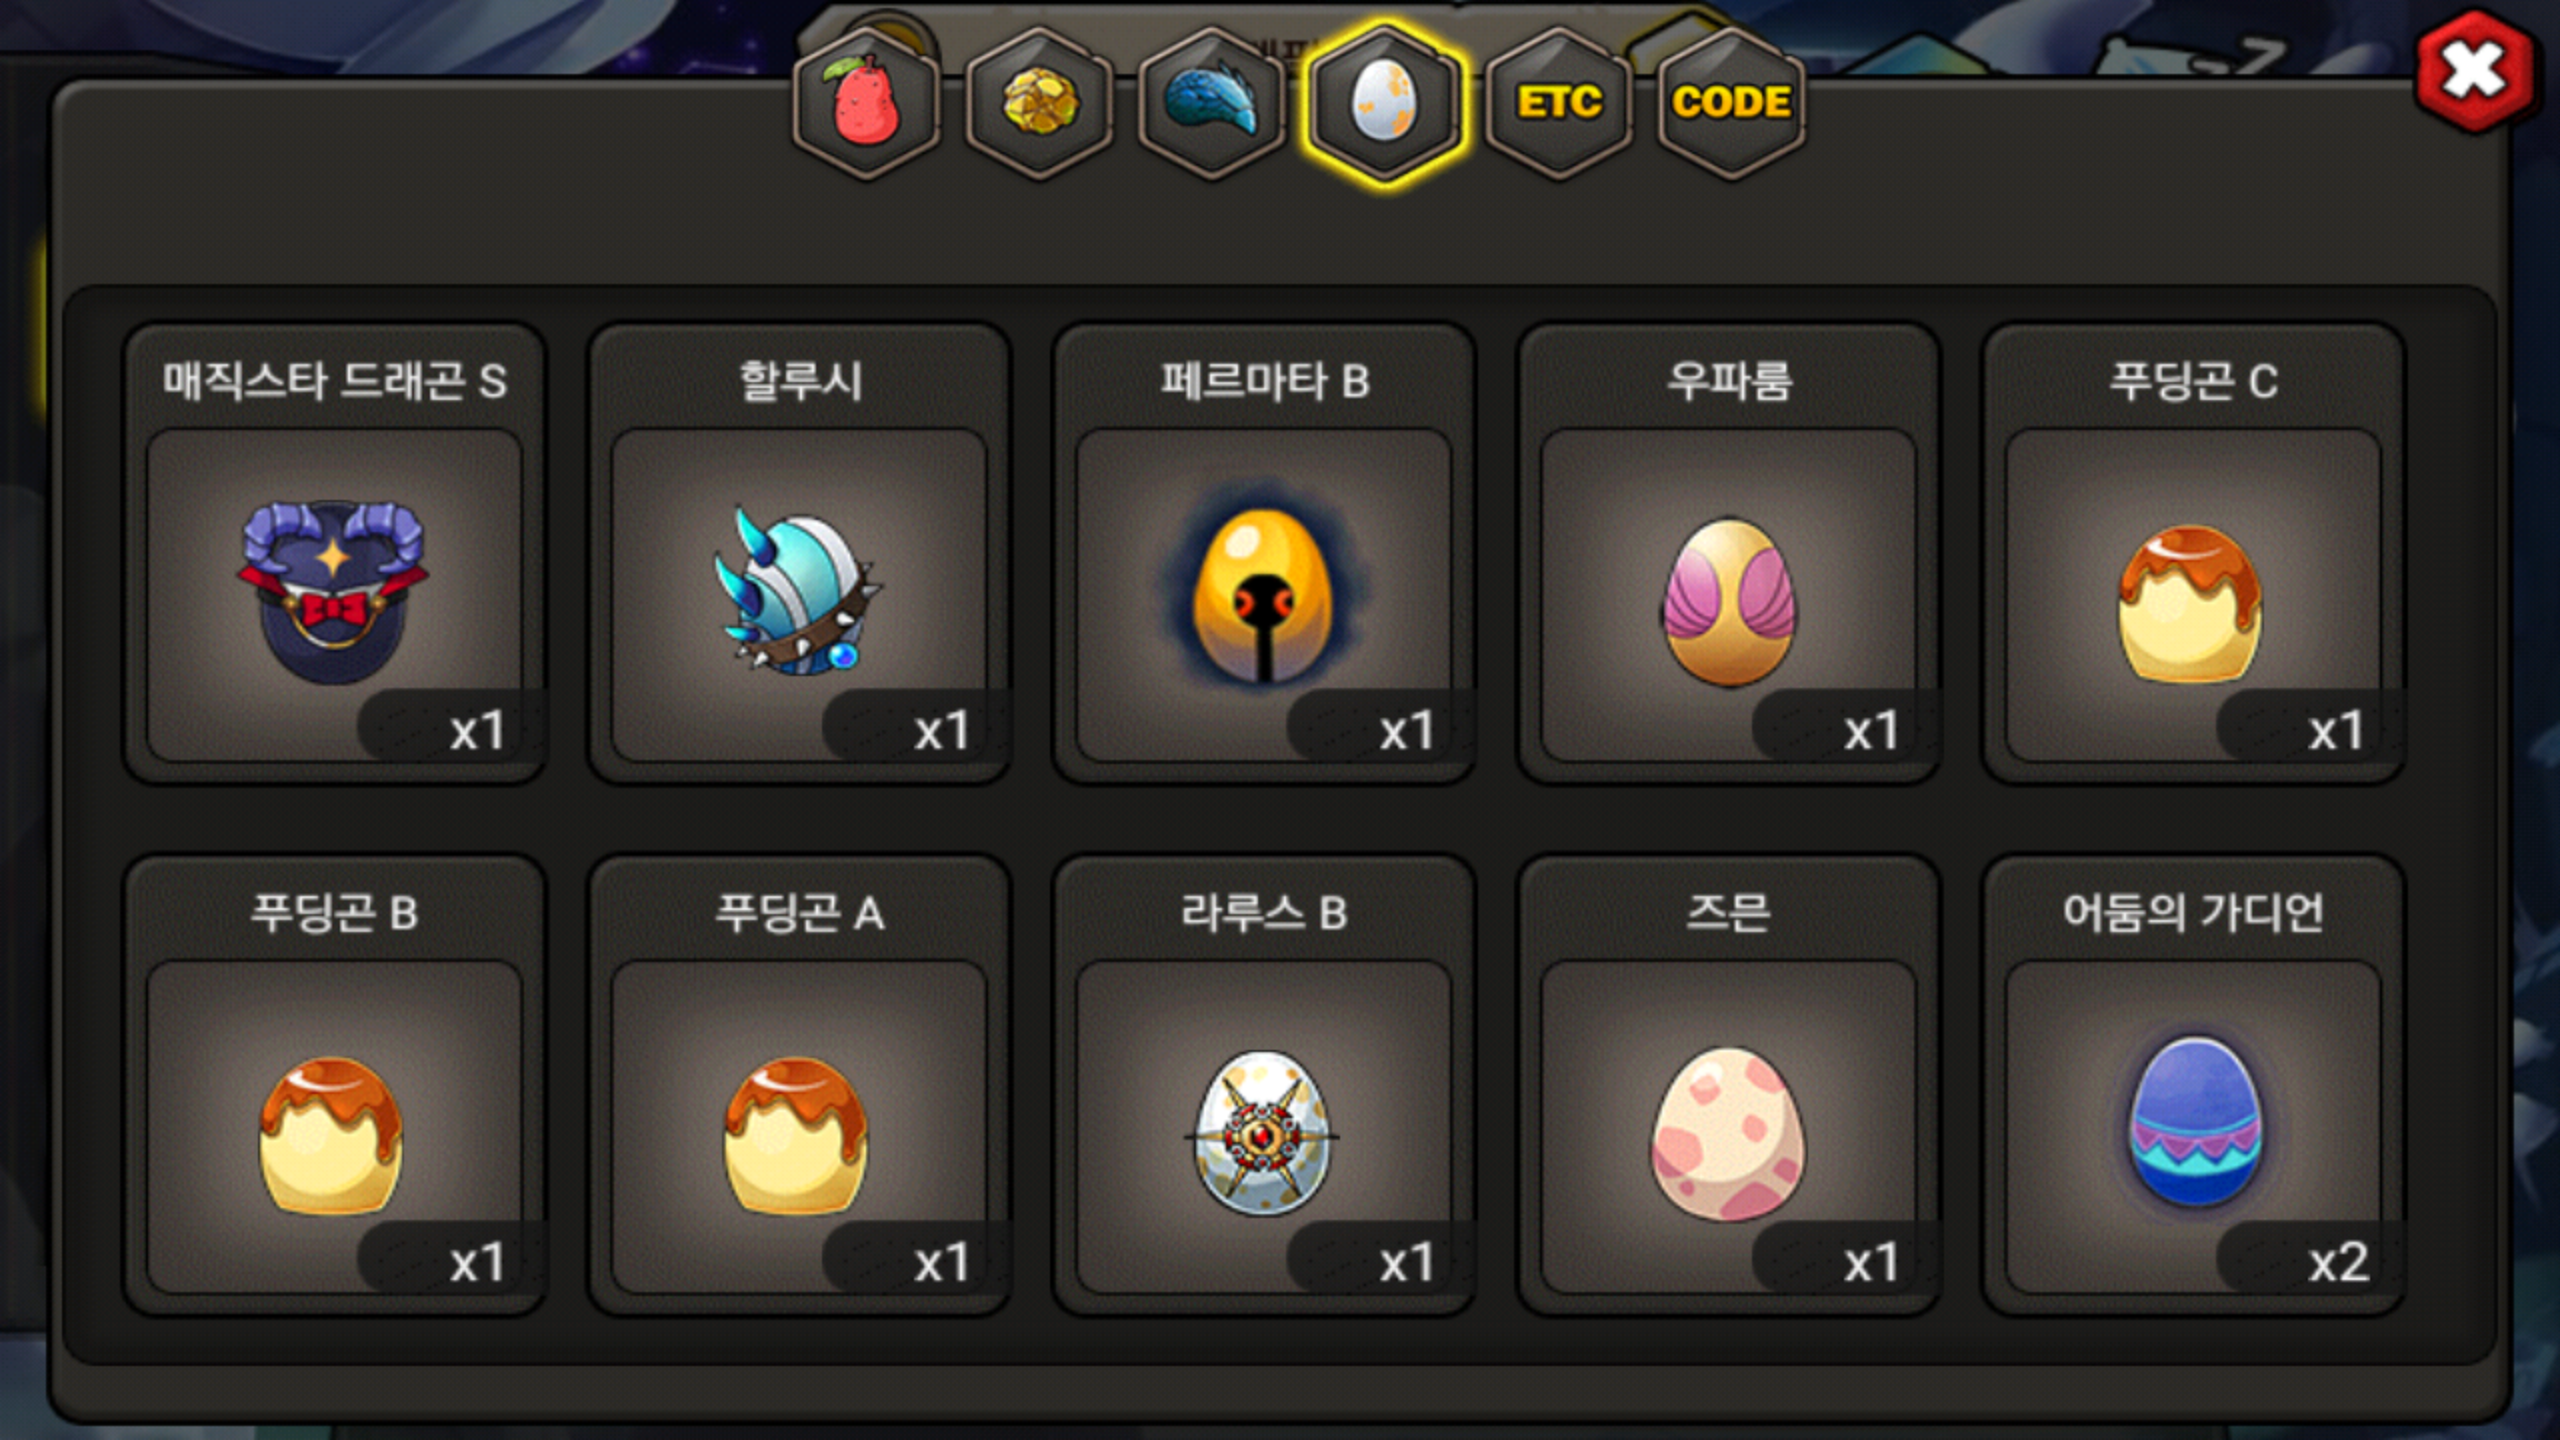2560x1440 pixels.
Task: Pick the 라루스 B star emblem egg
Action: click(1264, 1127)
